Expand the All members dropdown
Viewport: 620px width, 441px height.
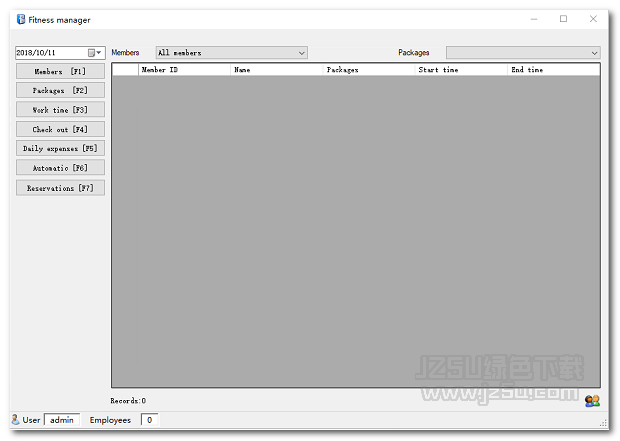pos(232,53)
